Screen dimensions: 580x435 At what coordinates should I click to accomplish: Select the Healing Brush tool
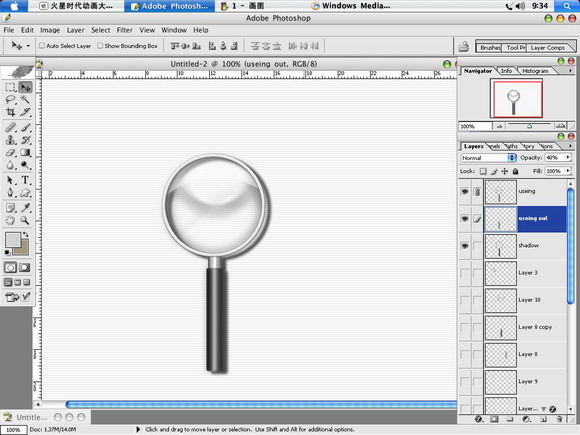[x=10, y=128]
